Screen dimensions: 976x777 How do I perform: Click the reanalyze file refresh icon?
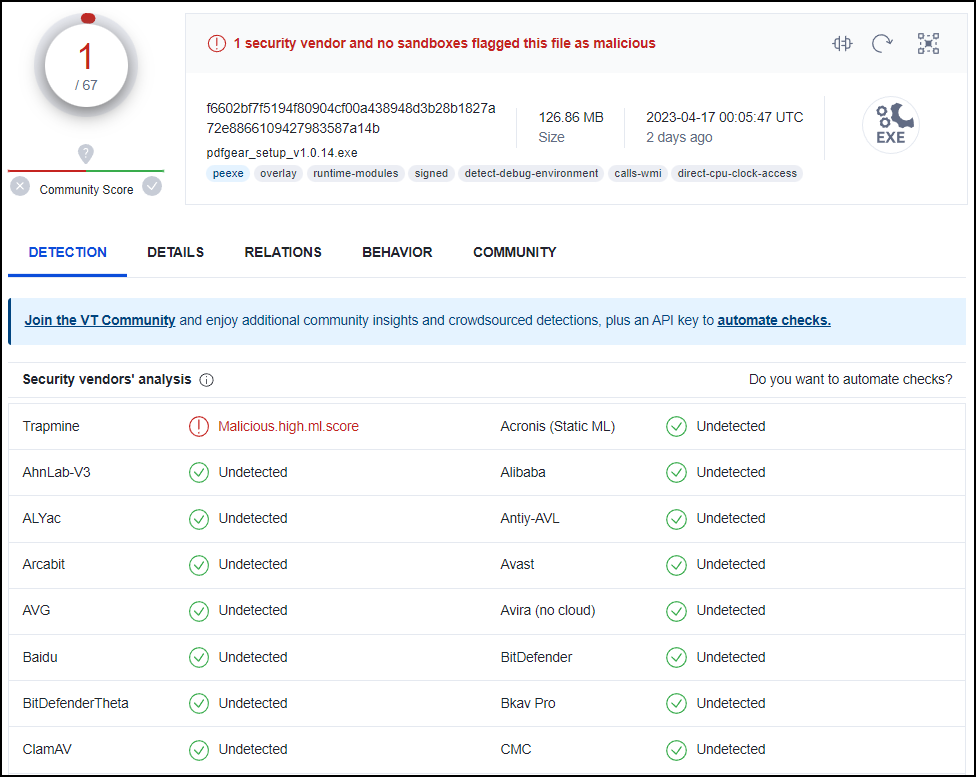pyautogui.click(x=882, y=44)
